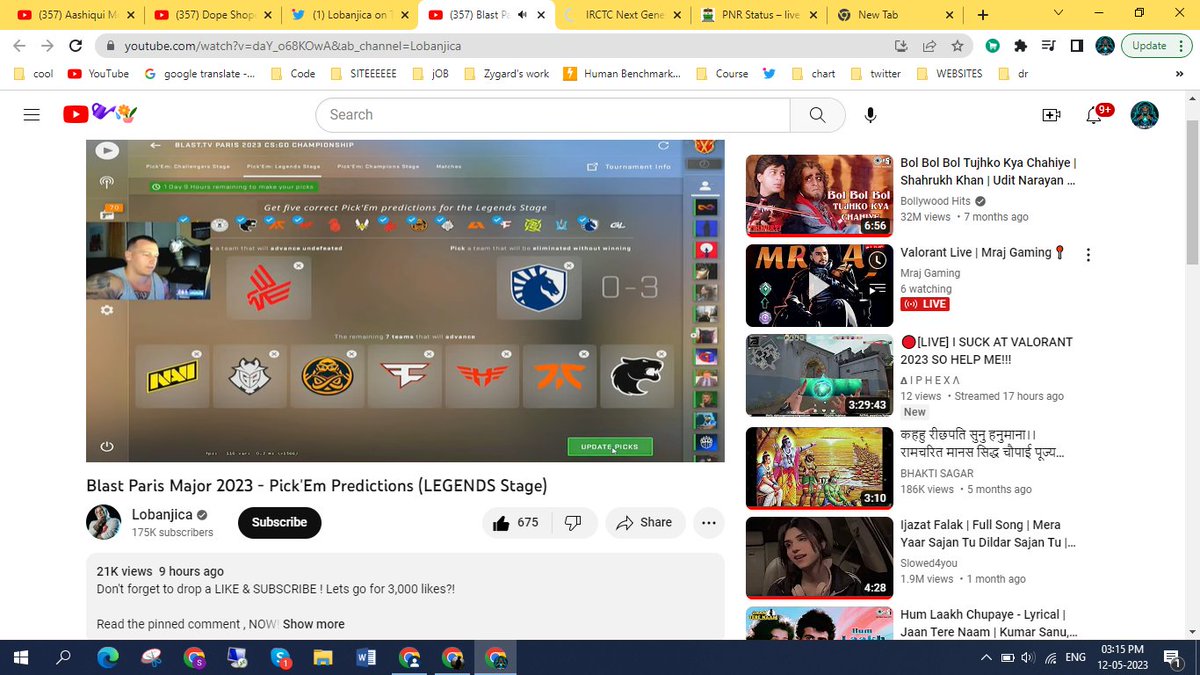
Task: Switch to the PNR Status tab
Action: click(758, 15)
